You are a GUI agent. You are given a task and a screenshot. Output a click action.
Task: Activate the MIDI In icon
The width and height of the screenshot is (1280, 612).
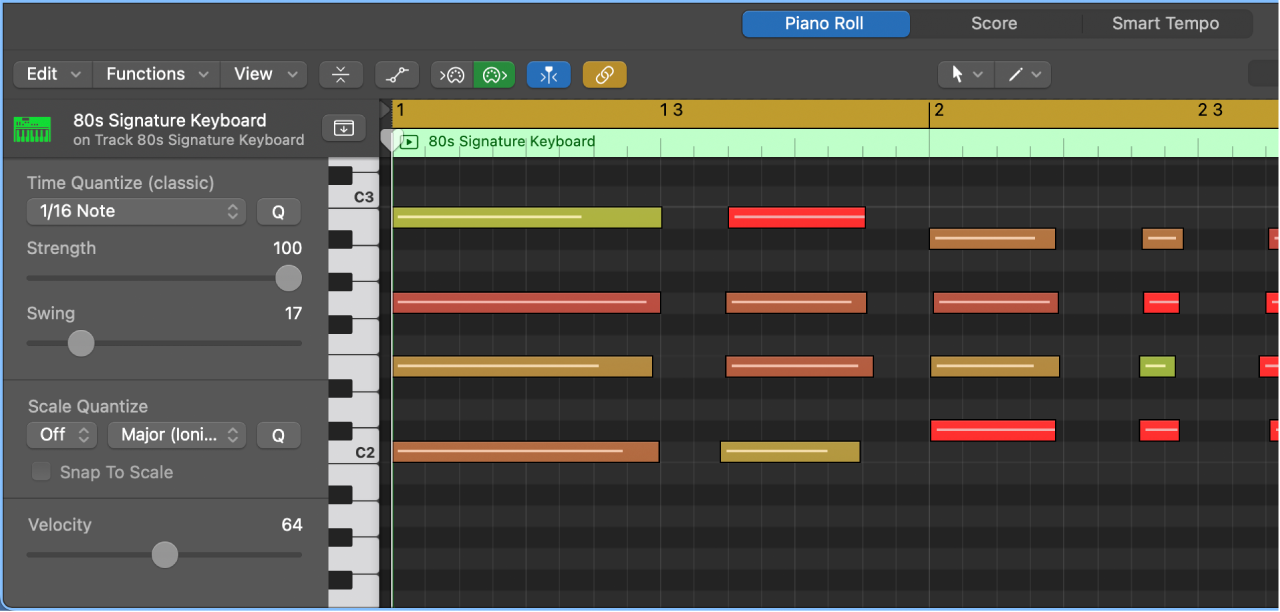[449, 74]
